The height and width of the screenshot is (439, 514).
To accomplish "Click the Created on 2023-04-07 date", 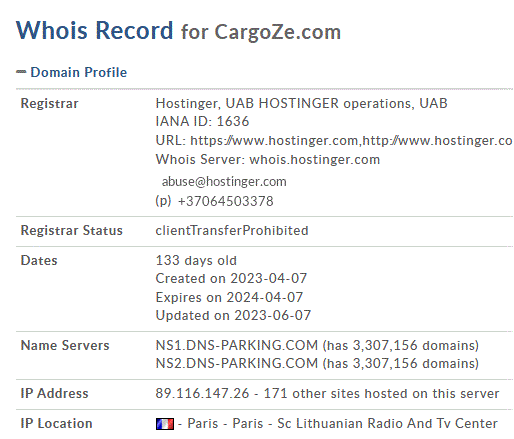I will click(231, 278).
